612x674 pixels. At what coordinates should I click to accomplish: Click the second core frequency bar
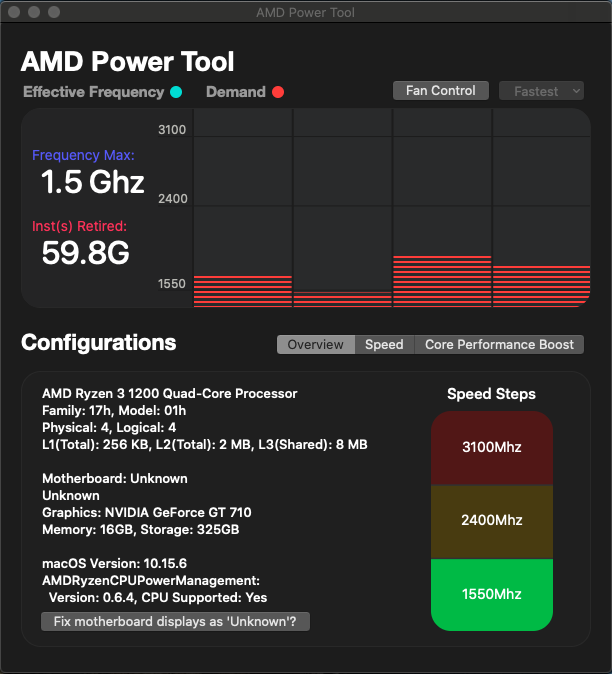click(343, 298)
